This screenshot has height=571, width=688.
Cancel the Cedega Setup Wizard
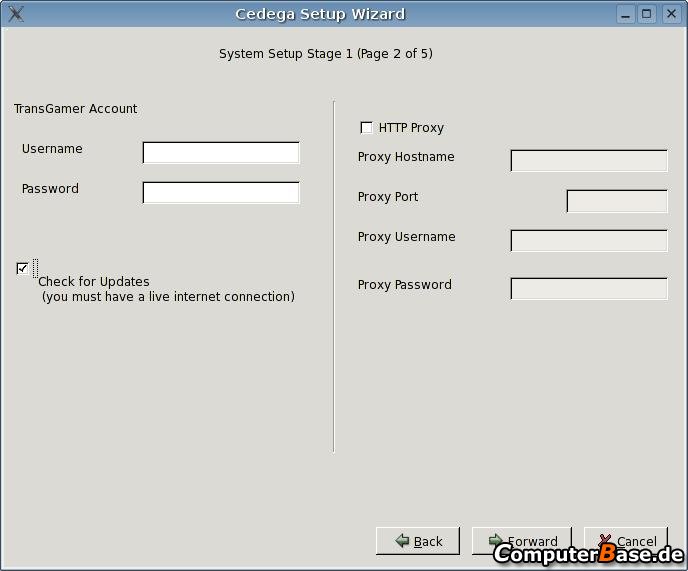[x=626, y=541]
